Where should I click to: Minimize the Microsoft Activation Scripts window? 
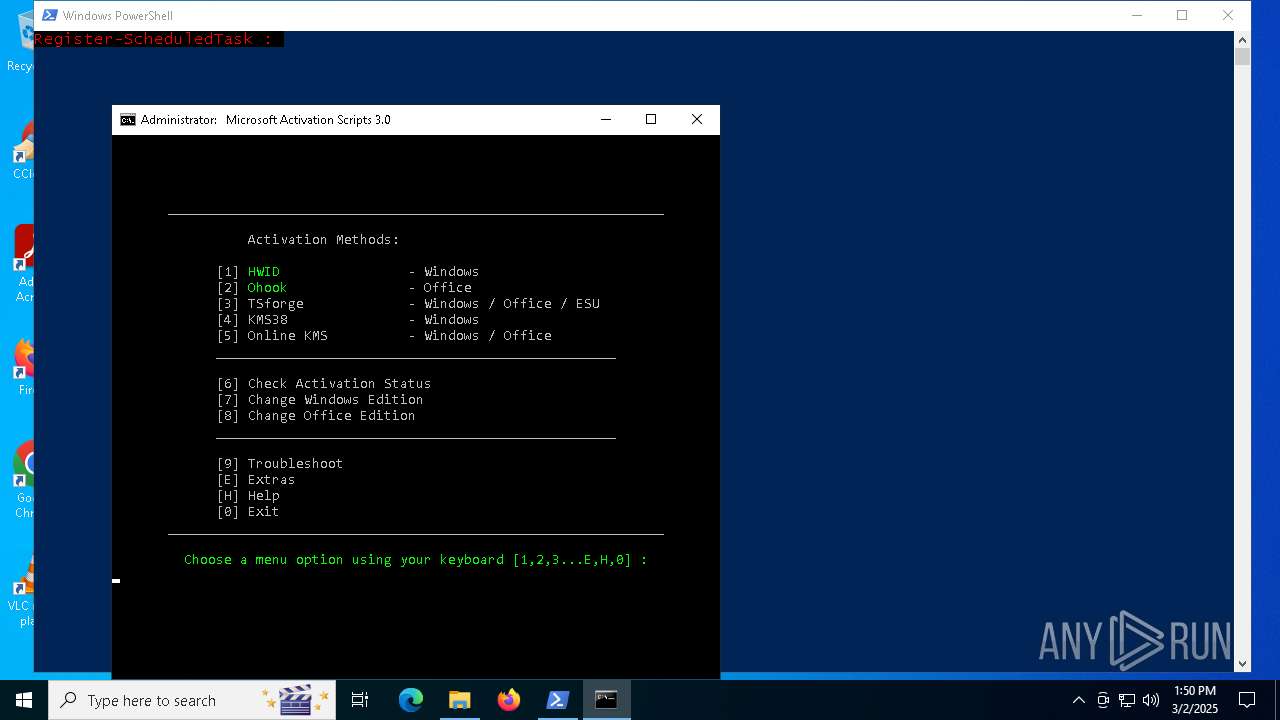click(605, 120)
